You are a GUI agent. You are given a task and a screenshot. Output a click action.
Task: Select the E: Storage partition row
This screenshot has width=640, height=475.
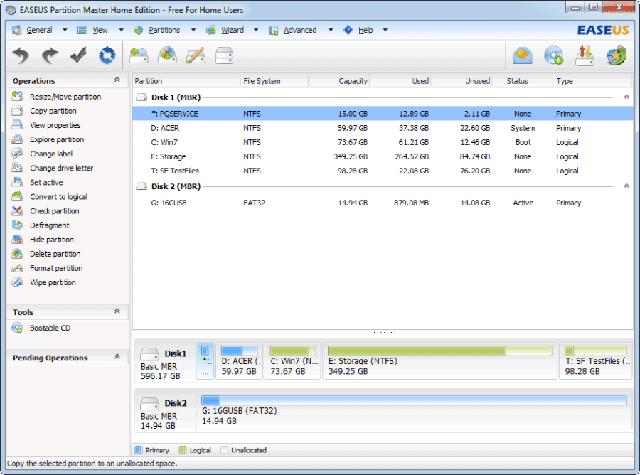click(383, 156)
